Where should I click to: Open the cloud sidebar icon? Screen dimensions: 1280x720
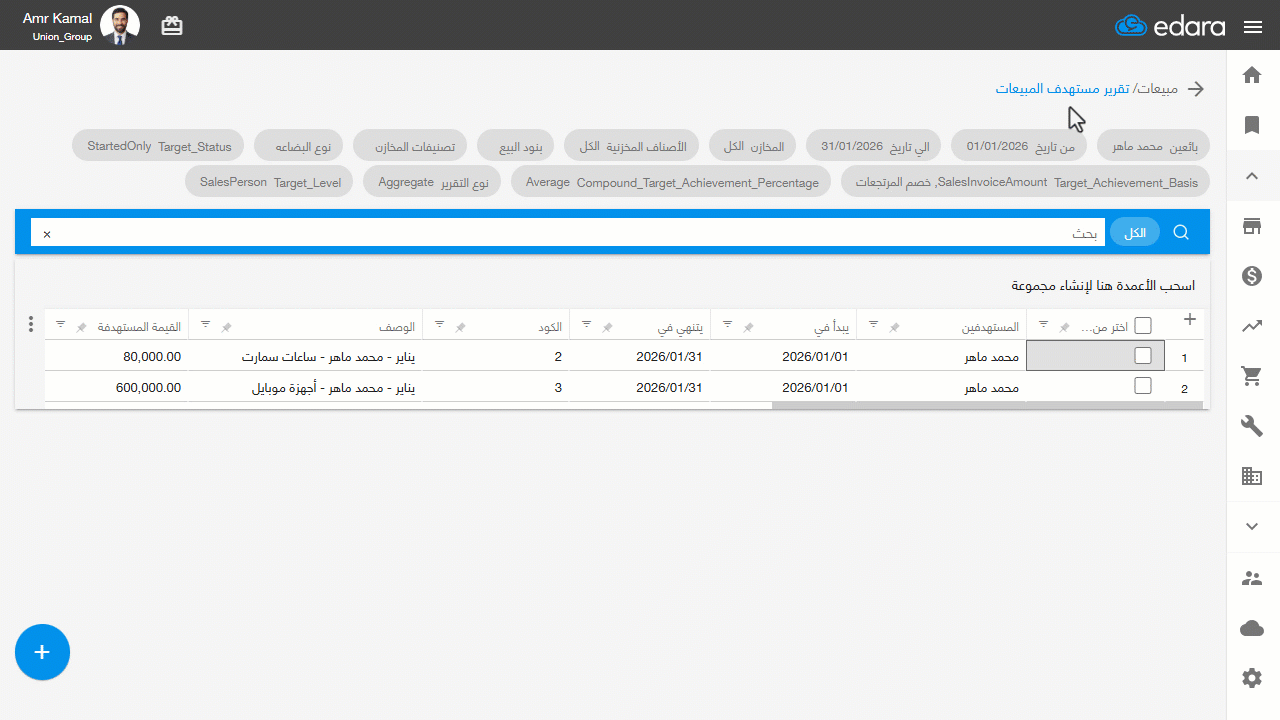(x=1251, y=628)
